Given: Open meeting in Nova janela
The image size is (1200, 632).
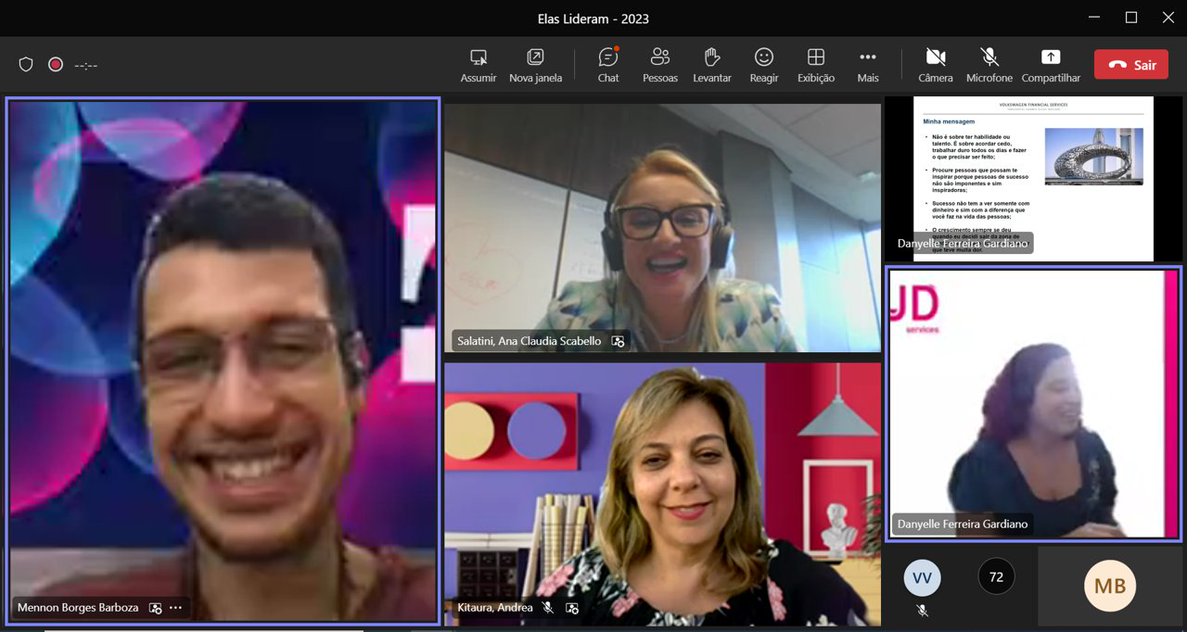Looking at the screenshot, I should pos(536,64).
